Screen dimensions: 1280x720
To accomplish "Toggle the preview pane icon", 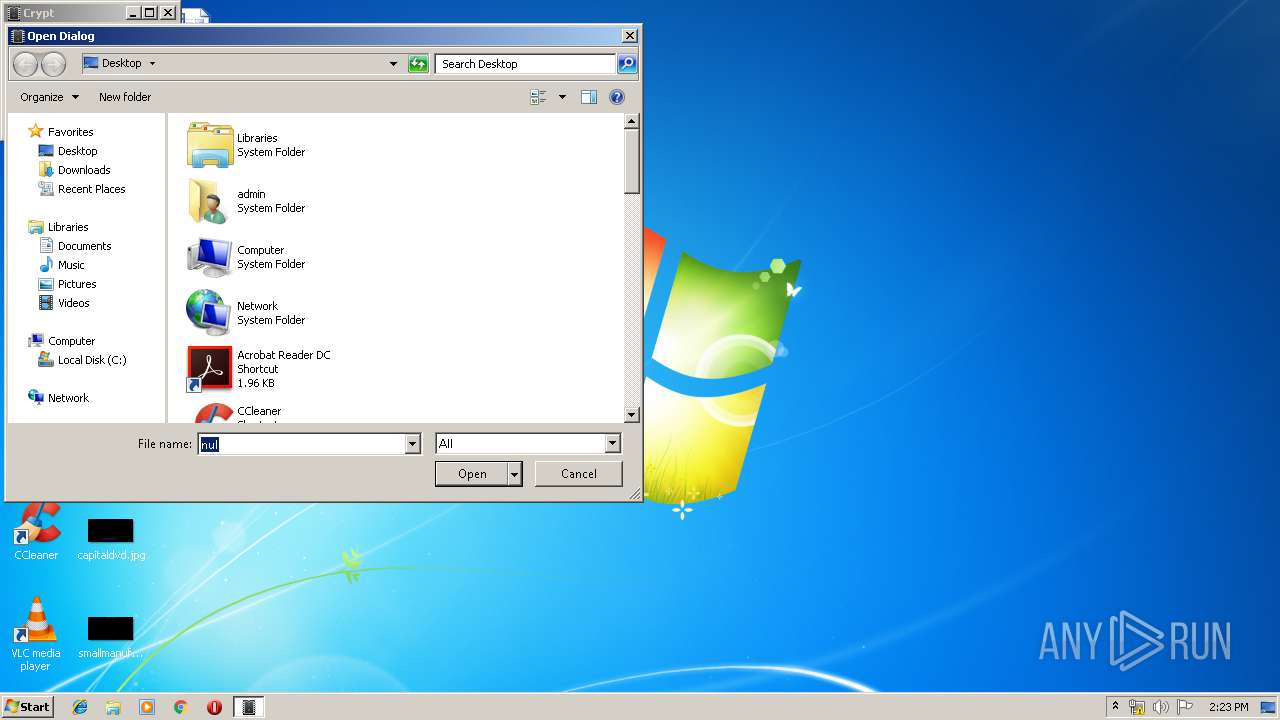I will (x=589, y=97).
